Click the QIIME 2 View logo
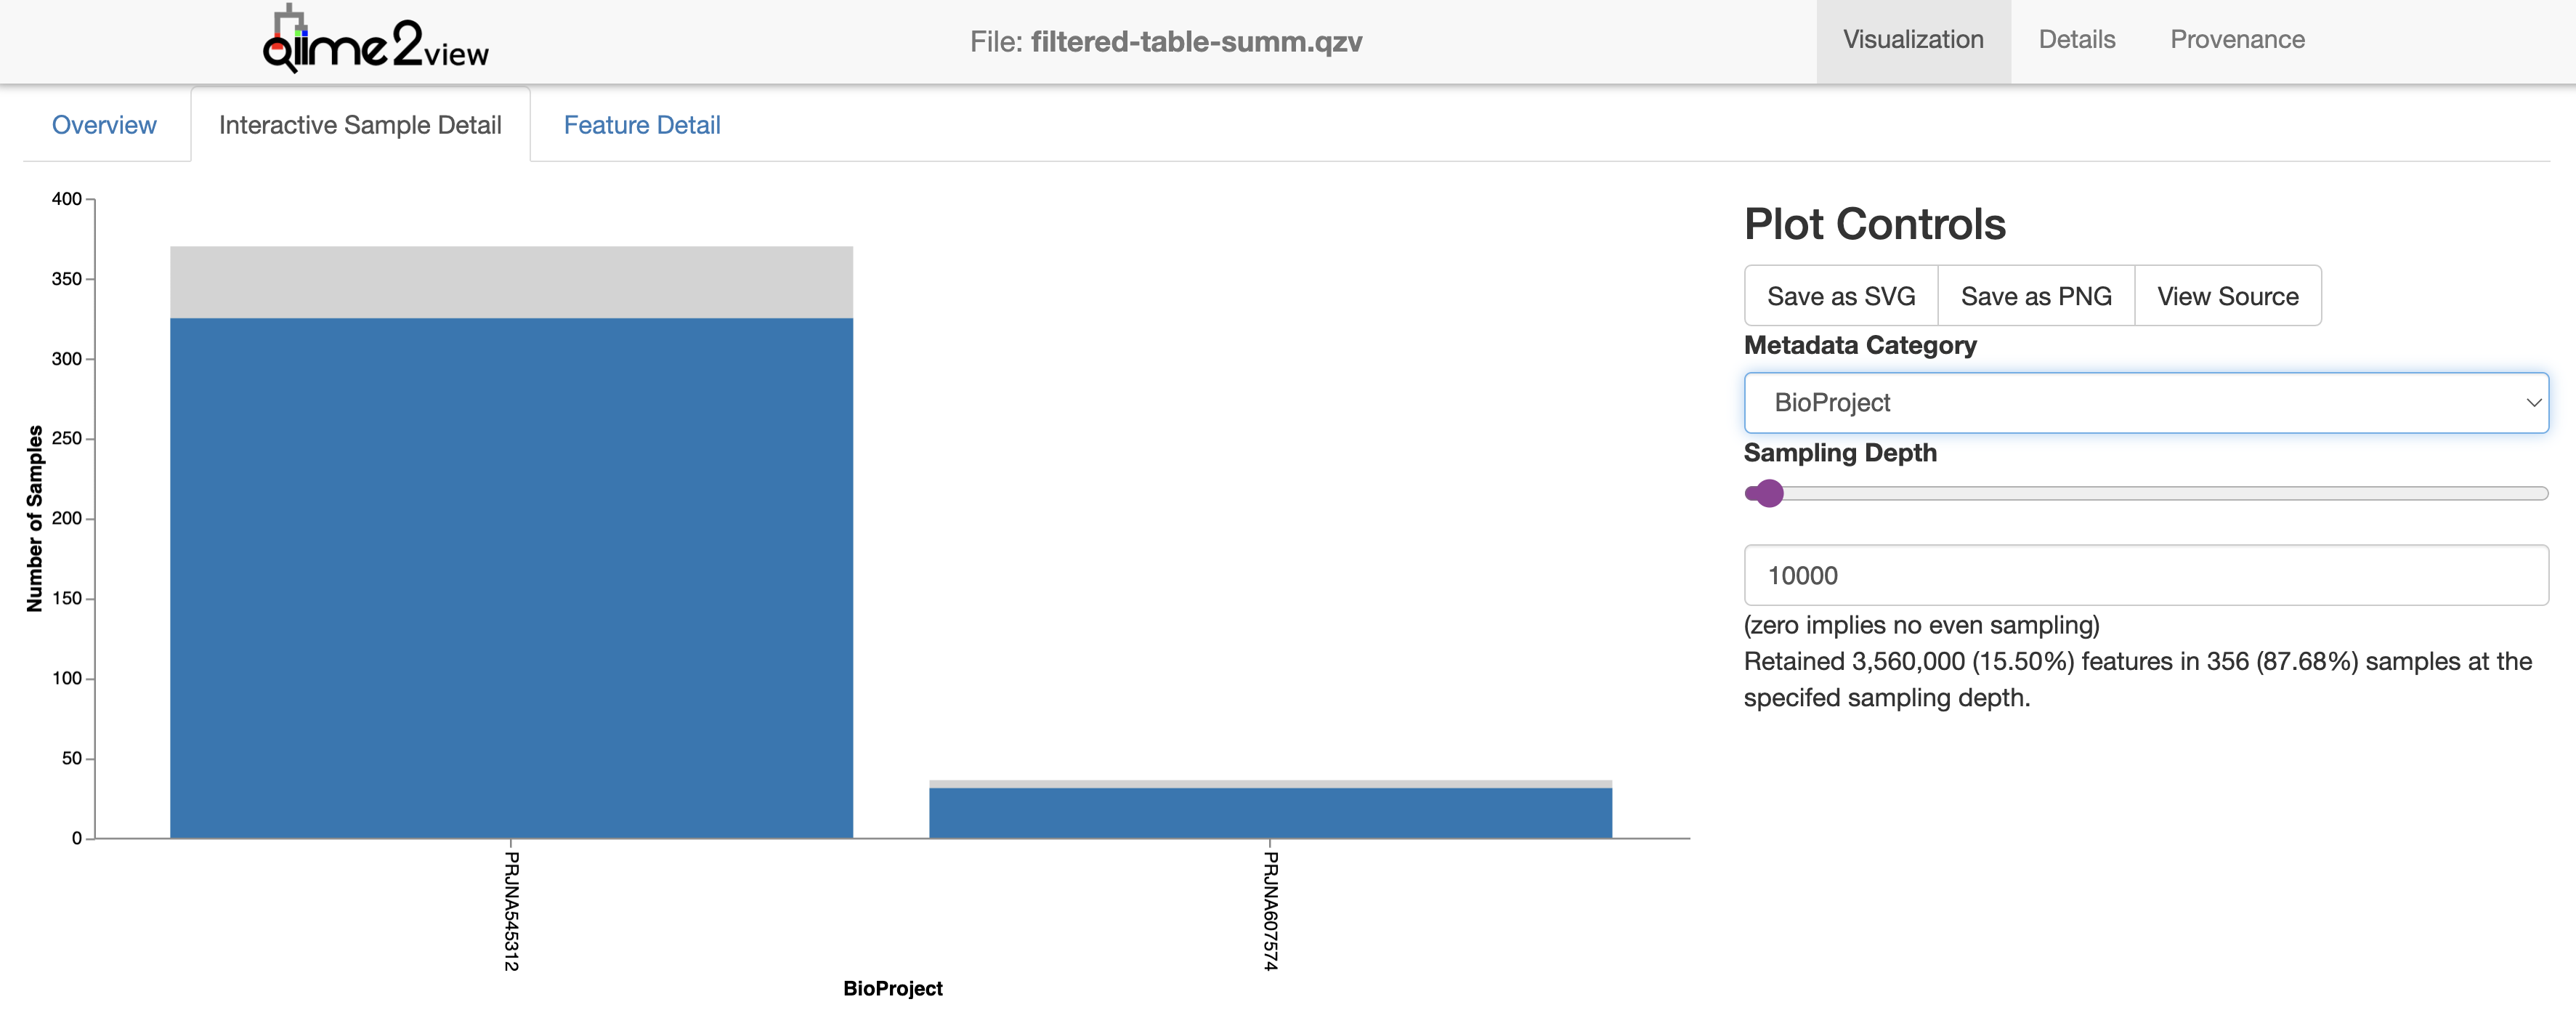Viewport: 2576px width, 1010px height. coord(376,41)
